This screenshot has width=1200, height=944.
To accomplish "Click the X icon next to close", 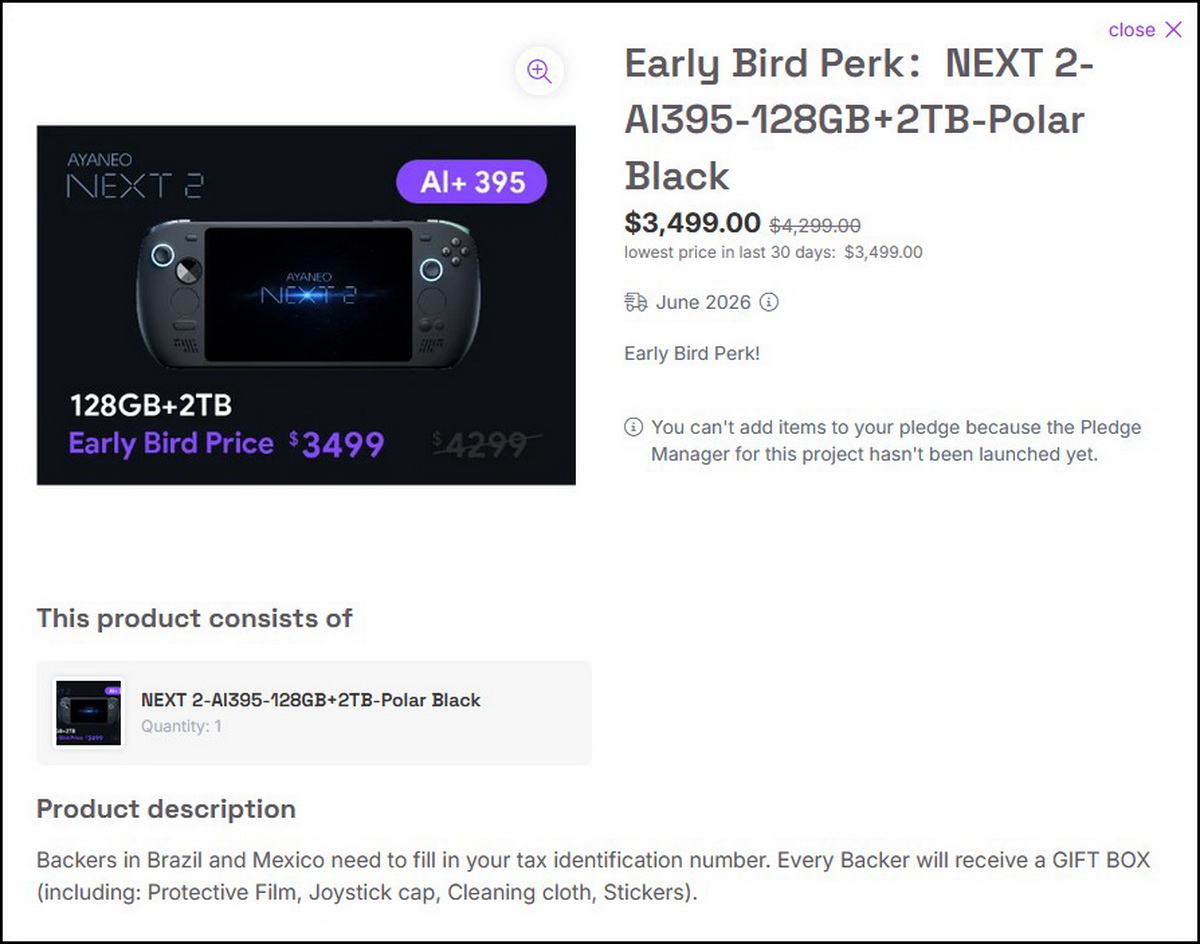I will point(1173,30).
